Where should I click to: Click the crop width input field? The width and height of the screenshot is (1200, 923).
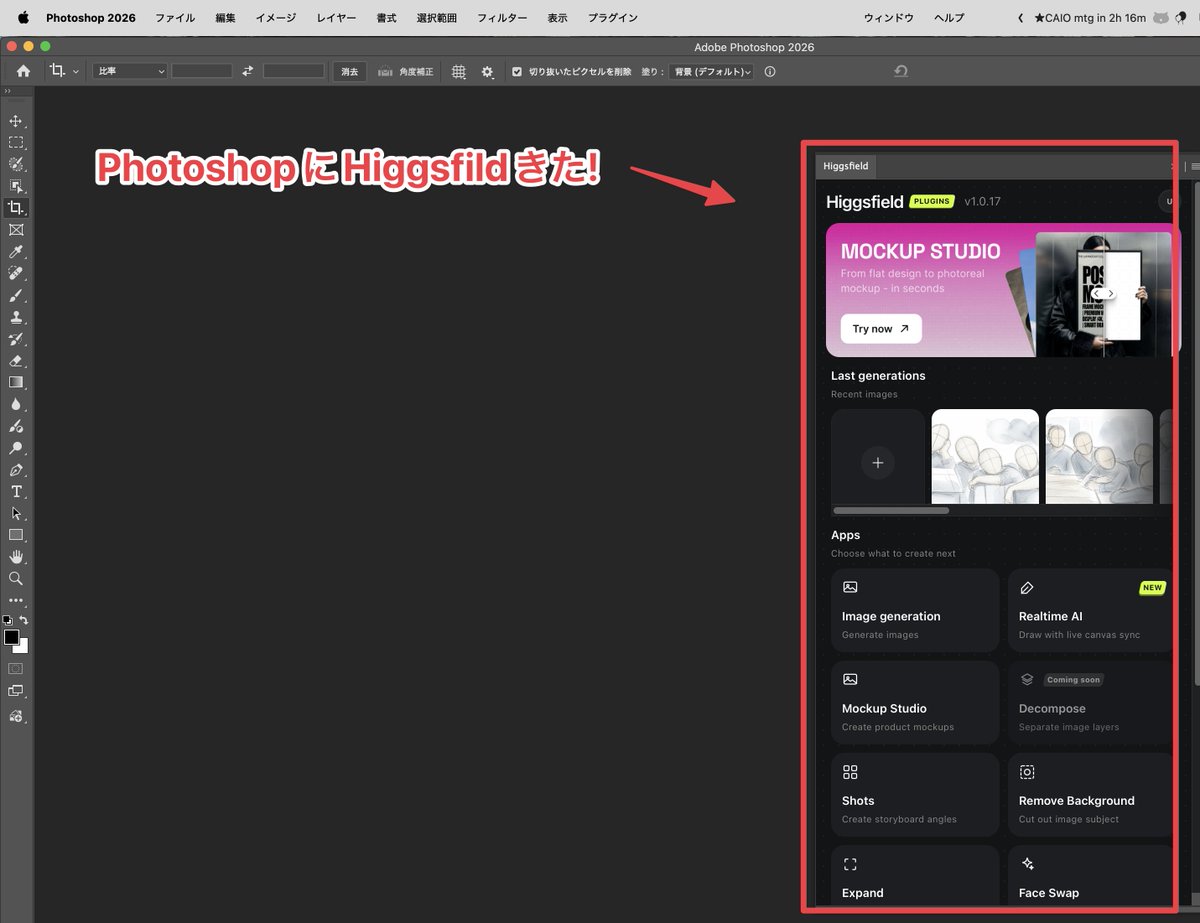coord(202,71)
